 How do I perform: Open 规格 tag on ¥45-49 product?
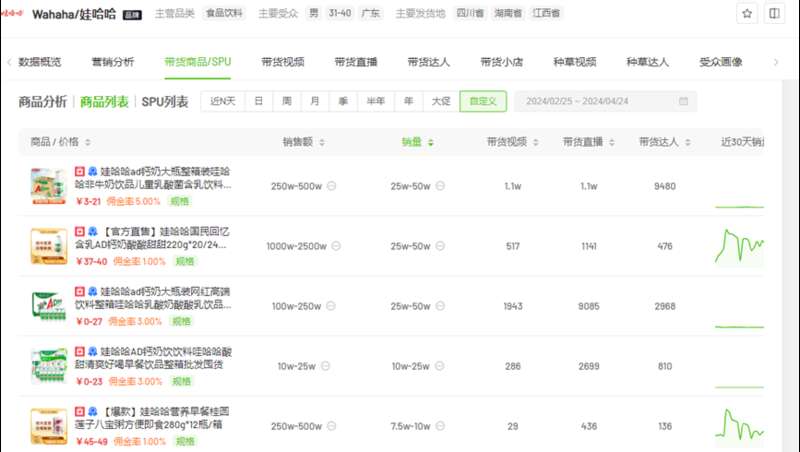click(185, 441)
